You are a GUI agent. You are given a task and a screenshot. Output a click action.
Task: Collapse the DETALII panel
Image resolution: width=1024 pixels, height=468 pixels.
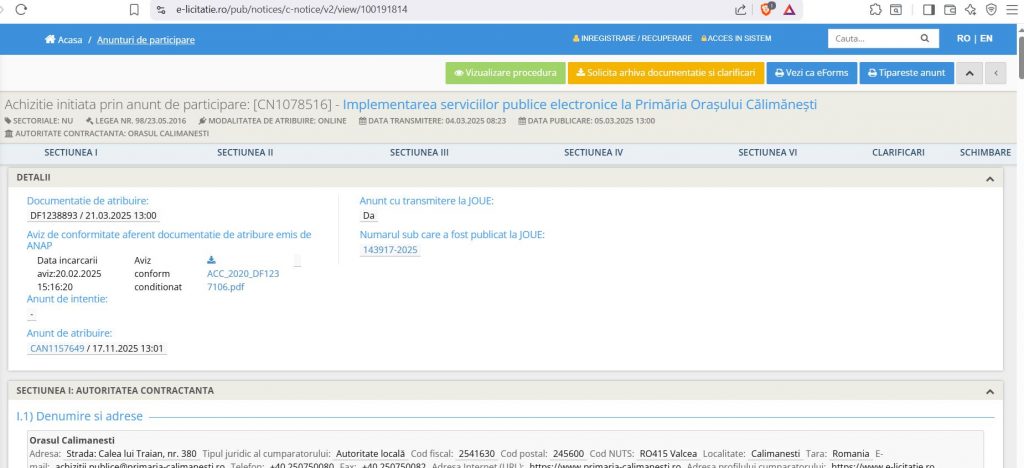(989, 178)
